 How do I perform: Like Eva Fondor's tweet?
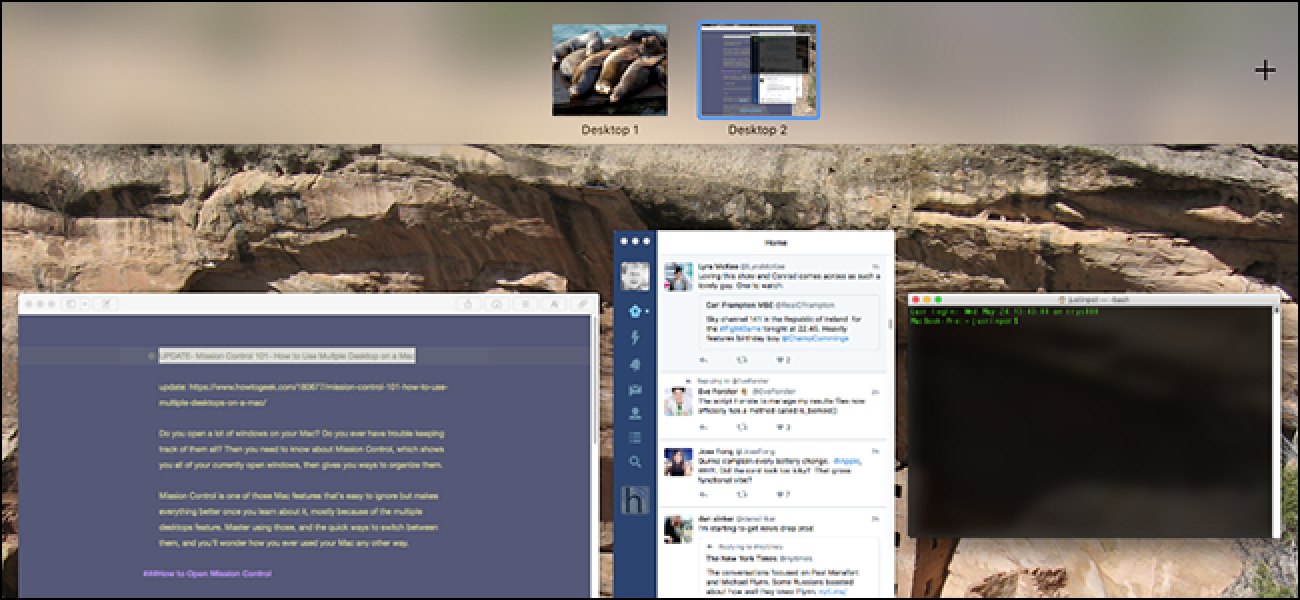coord(782,427)
